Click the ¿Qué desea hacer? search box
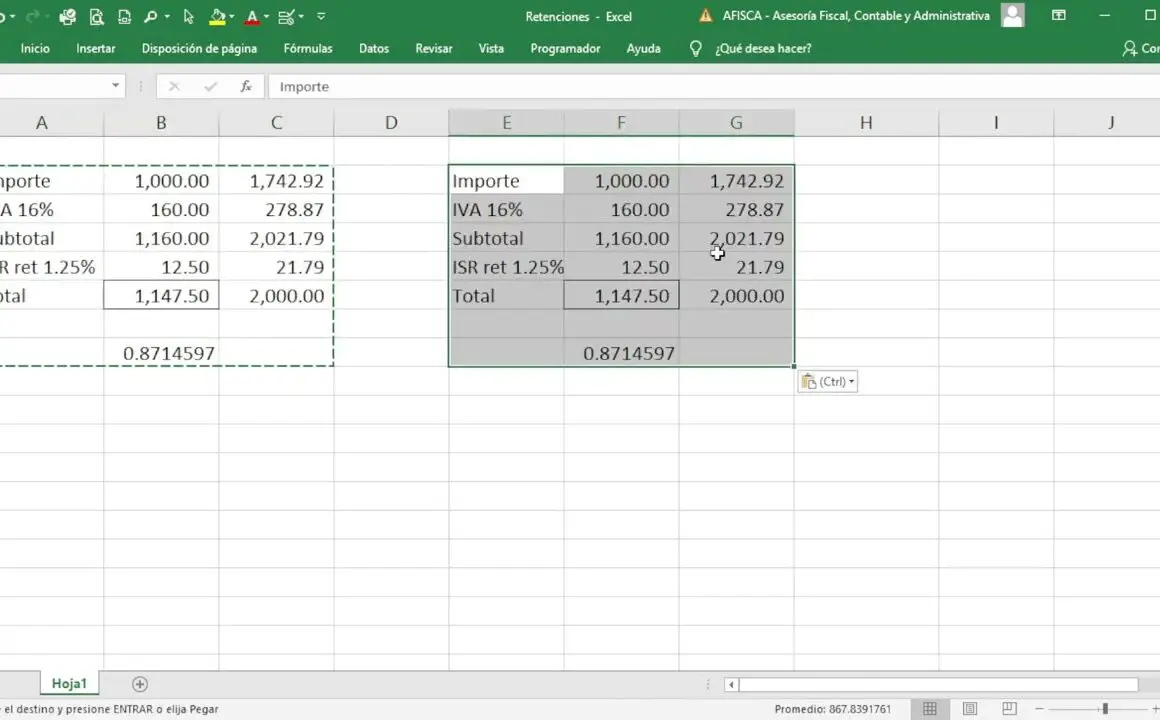 click(763, 49)
